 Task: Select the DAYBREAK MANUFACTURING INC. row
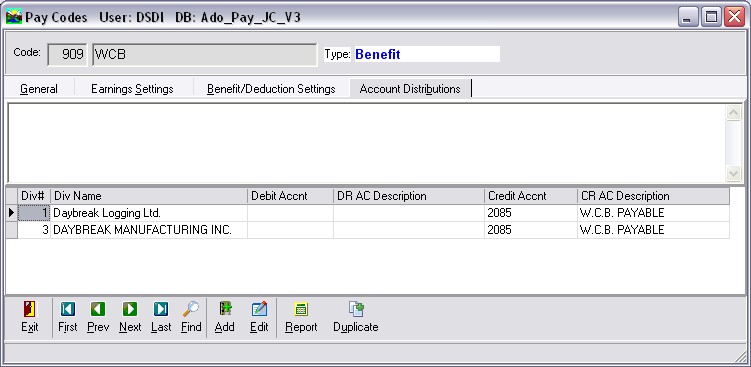(x=374, y=230)
